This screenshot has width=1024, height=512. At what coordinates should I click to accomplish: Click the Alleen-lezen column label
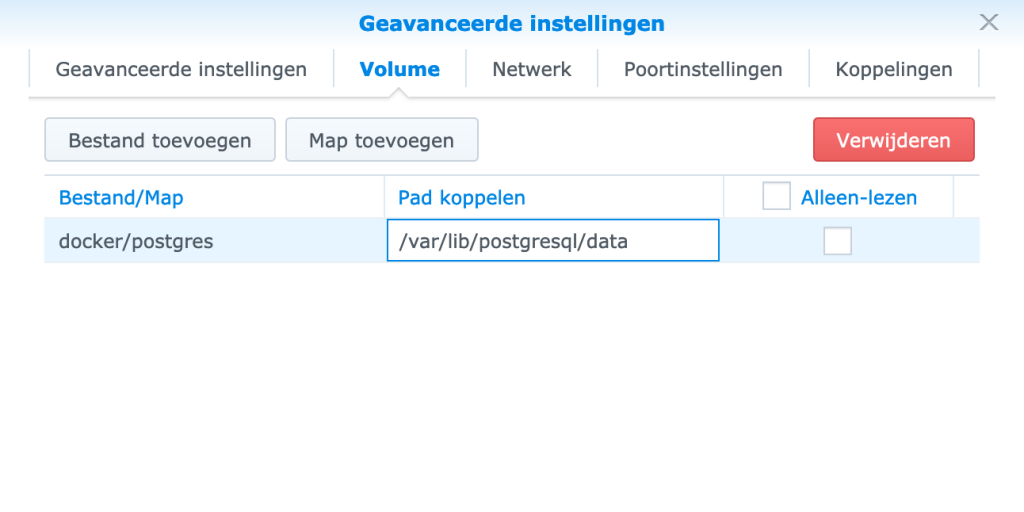coord(859,197)
